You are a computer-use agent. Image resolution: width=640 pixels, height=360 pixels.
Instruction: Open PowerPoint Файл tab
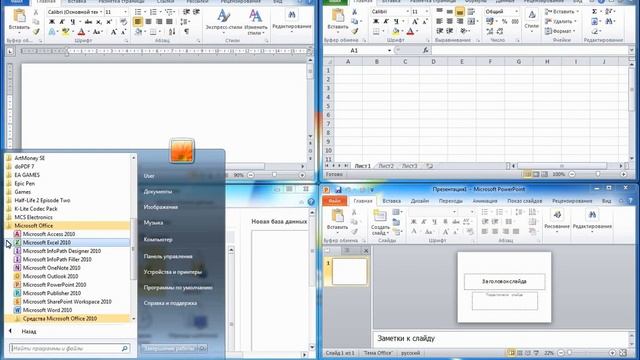pos(335,201)
